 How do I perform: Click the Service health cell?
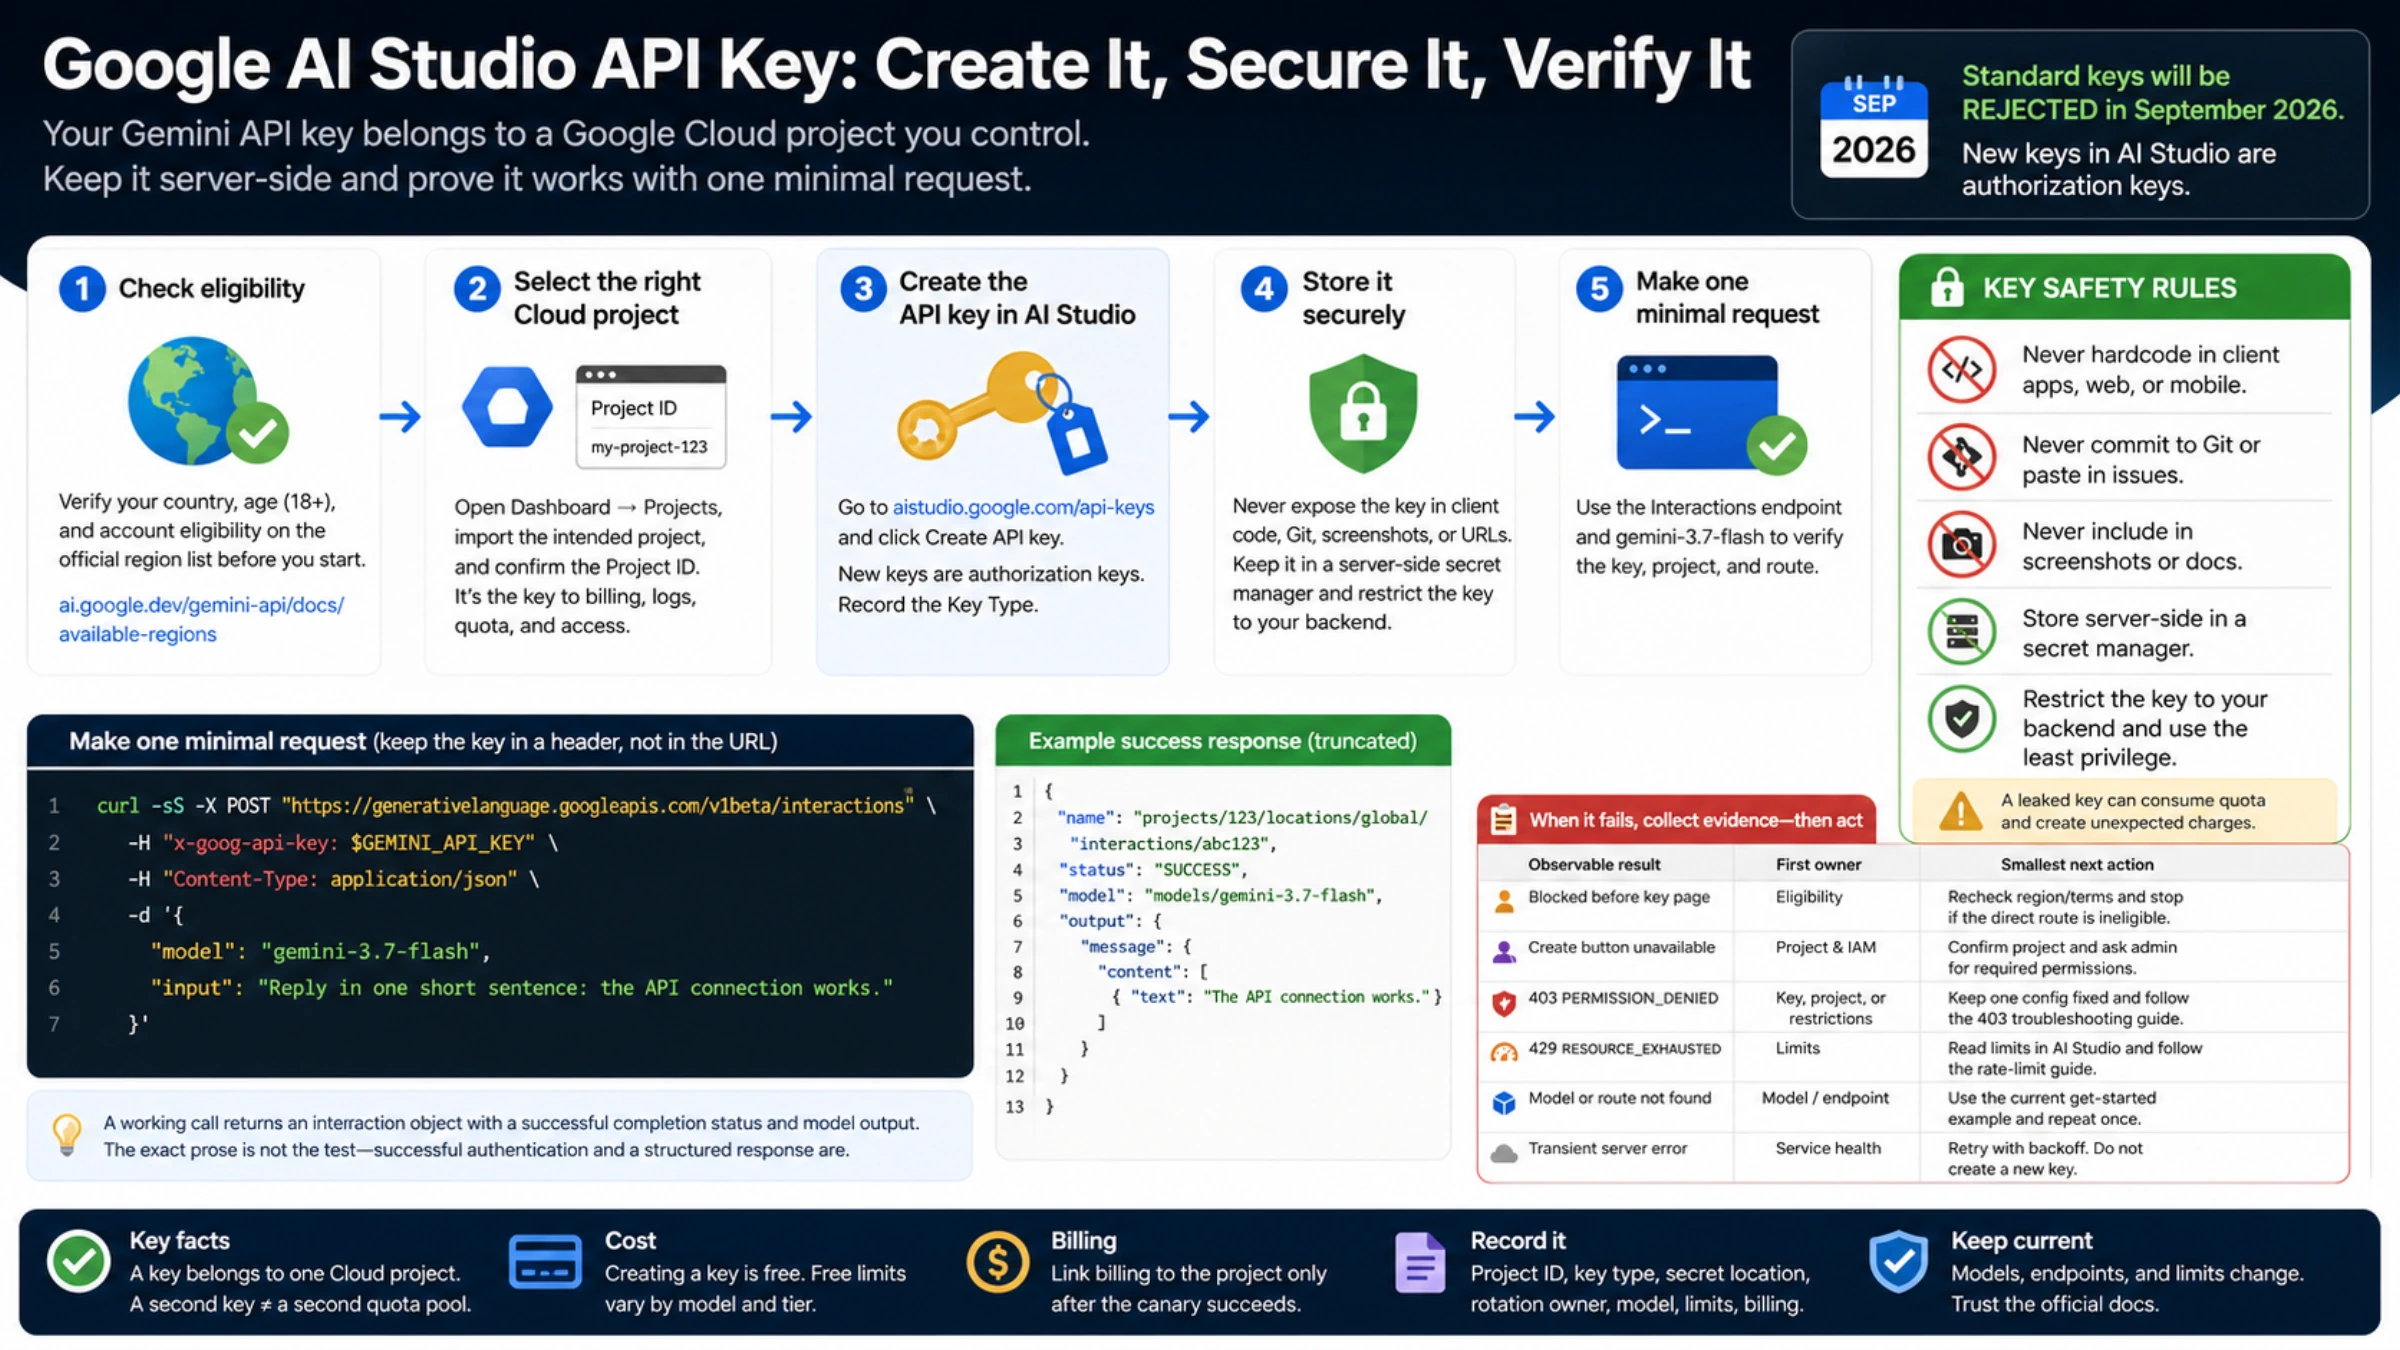1828,1148
